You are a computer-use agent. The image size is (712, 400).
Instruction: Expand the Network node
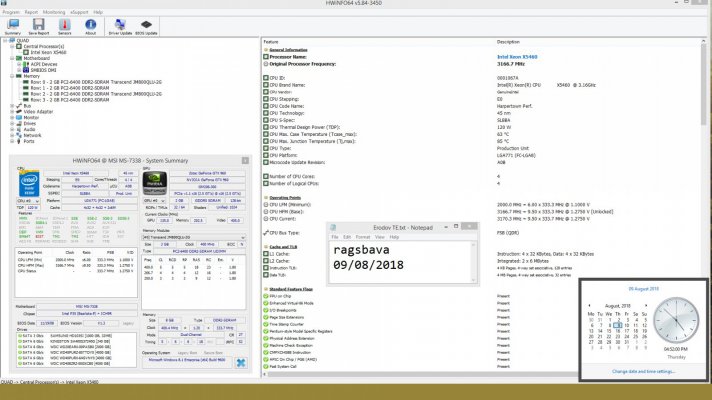[x=12, y=135]
